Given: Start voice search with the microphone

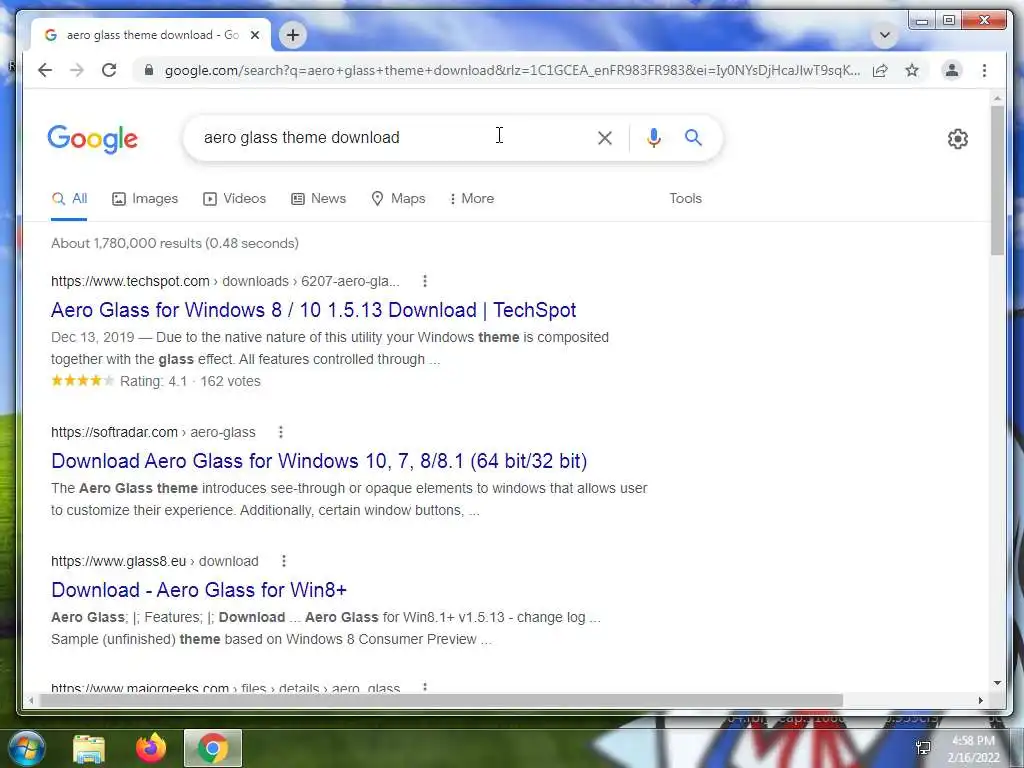Looking at the screenshot, I should click(654, 138).
